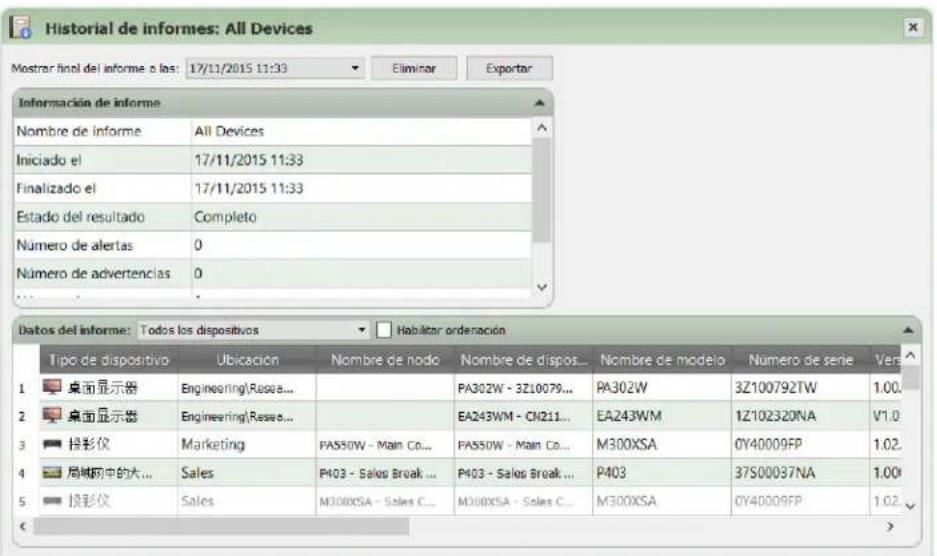Click the projector icon in row 3
Image resolution: width=937 pixels, height=556 pixels.
point(52,444)
